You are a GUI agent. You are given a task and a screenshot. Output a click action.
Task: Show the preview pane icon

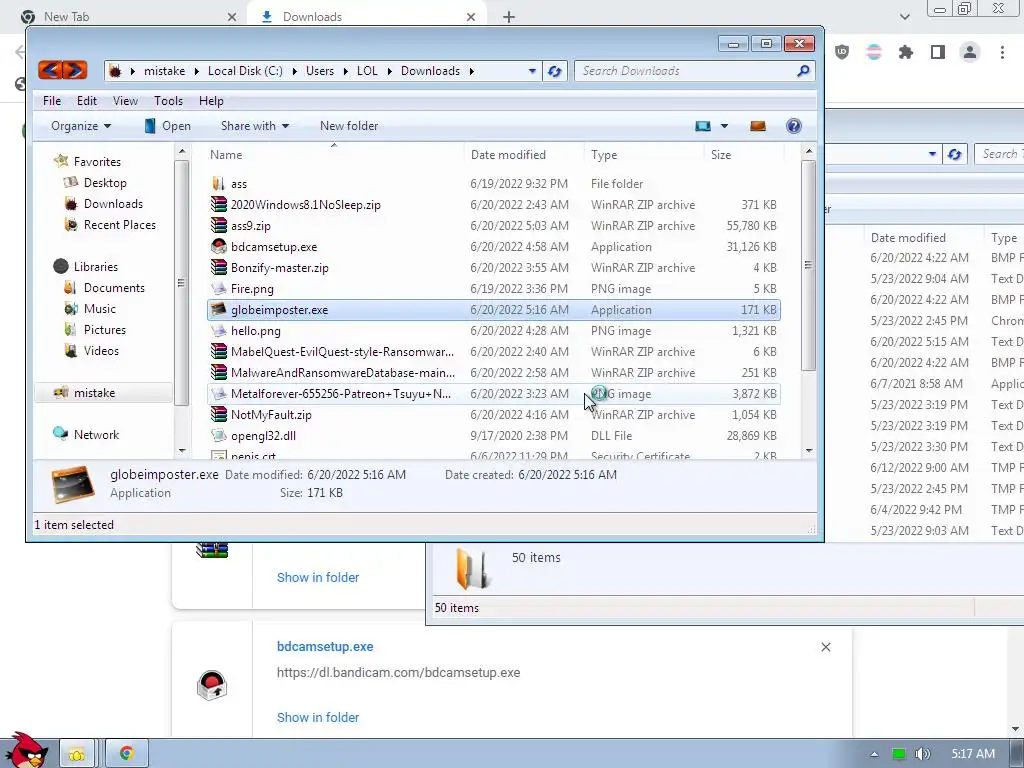point(758,126)
